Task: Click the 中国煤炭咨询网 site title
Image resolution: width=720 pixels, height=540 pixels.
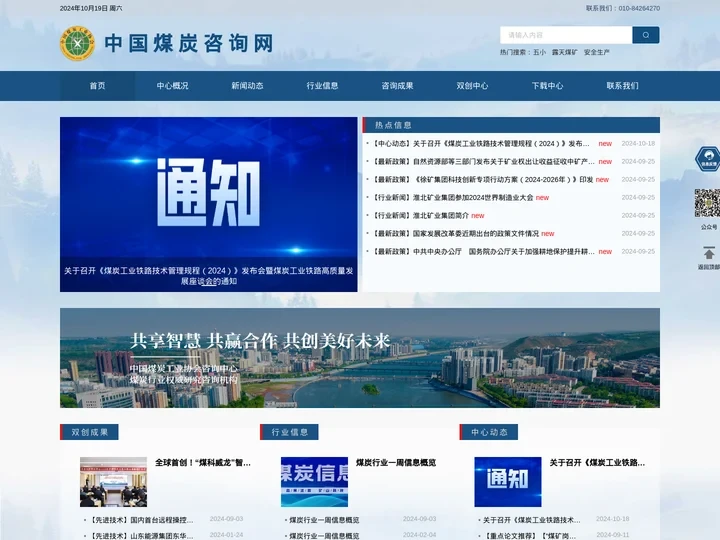Action: [x=189, y=43]
